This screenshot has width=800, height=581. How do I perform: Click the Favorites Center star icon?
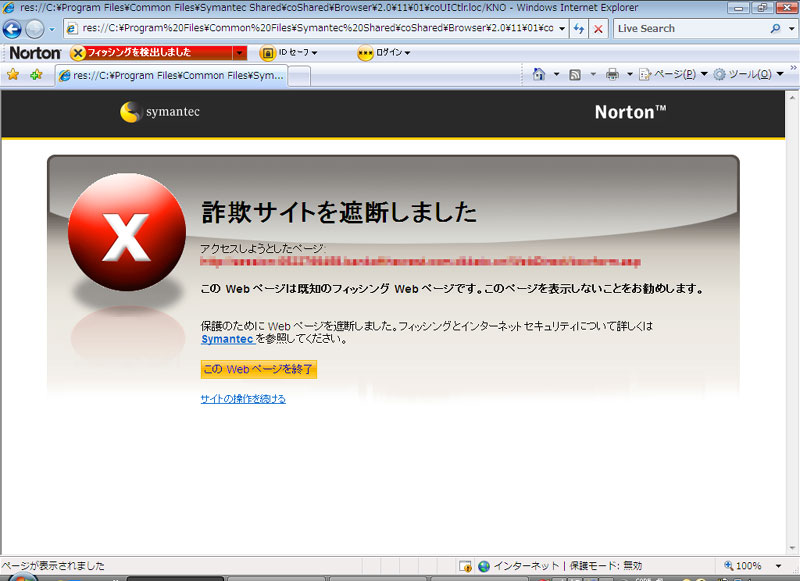tap(13, 75)
